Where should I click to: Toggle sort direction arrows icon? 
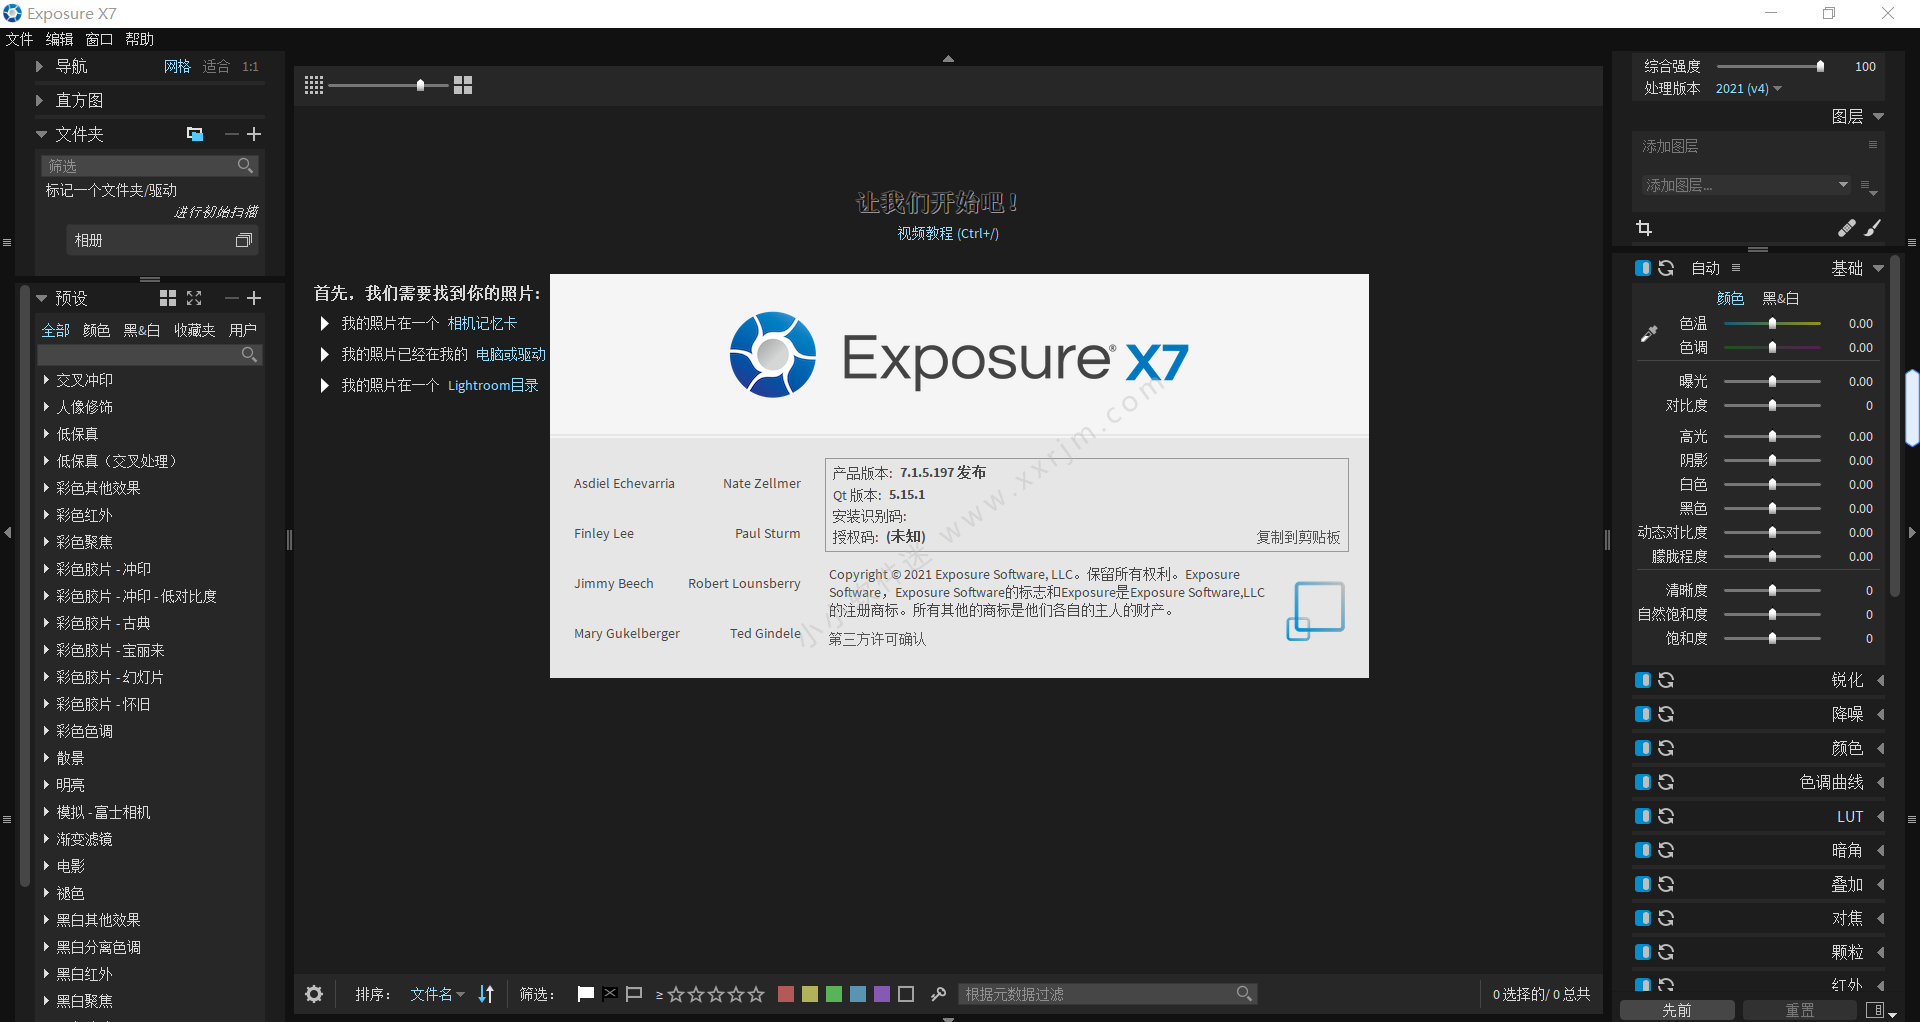(486, 994)
